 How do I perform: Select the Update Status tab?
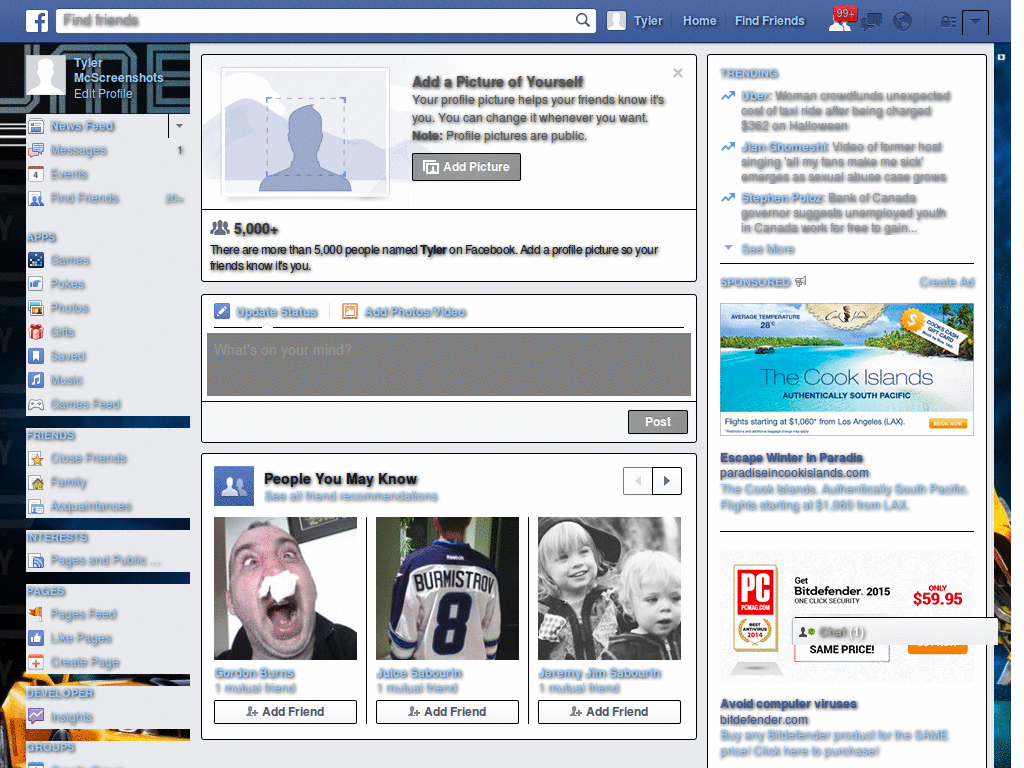point(266,312)
